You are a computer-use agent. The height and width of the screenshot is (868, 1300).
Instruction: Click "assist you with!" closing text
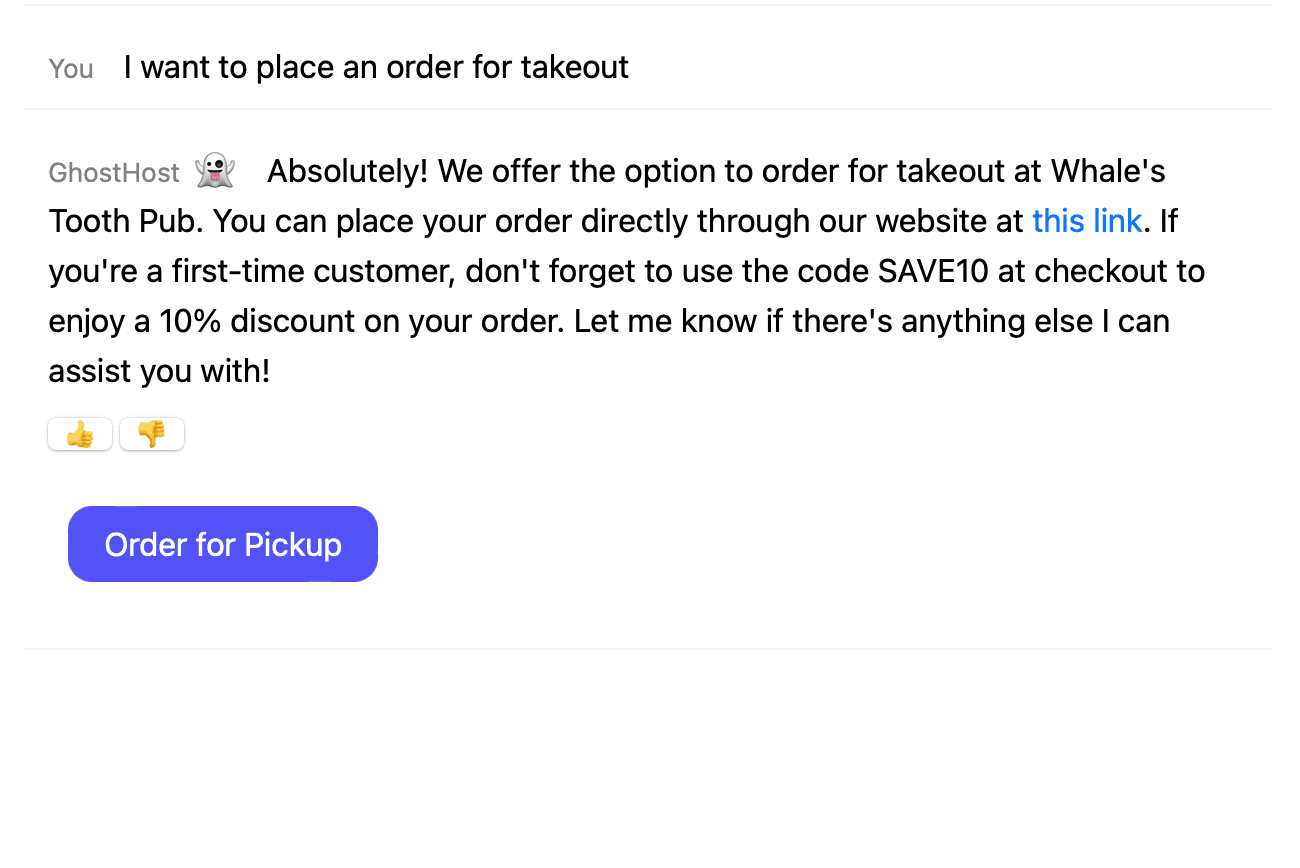pos(159,371)
